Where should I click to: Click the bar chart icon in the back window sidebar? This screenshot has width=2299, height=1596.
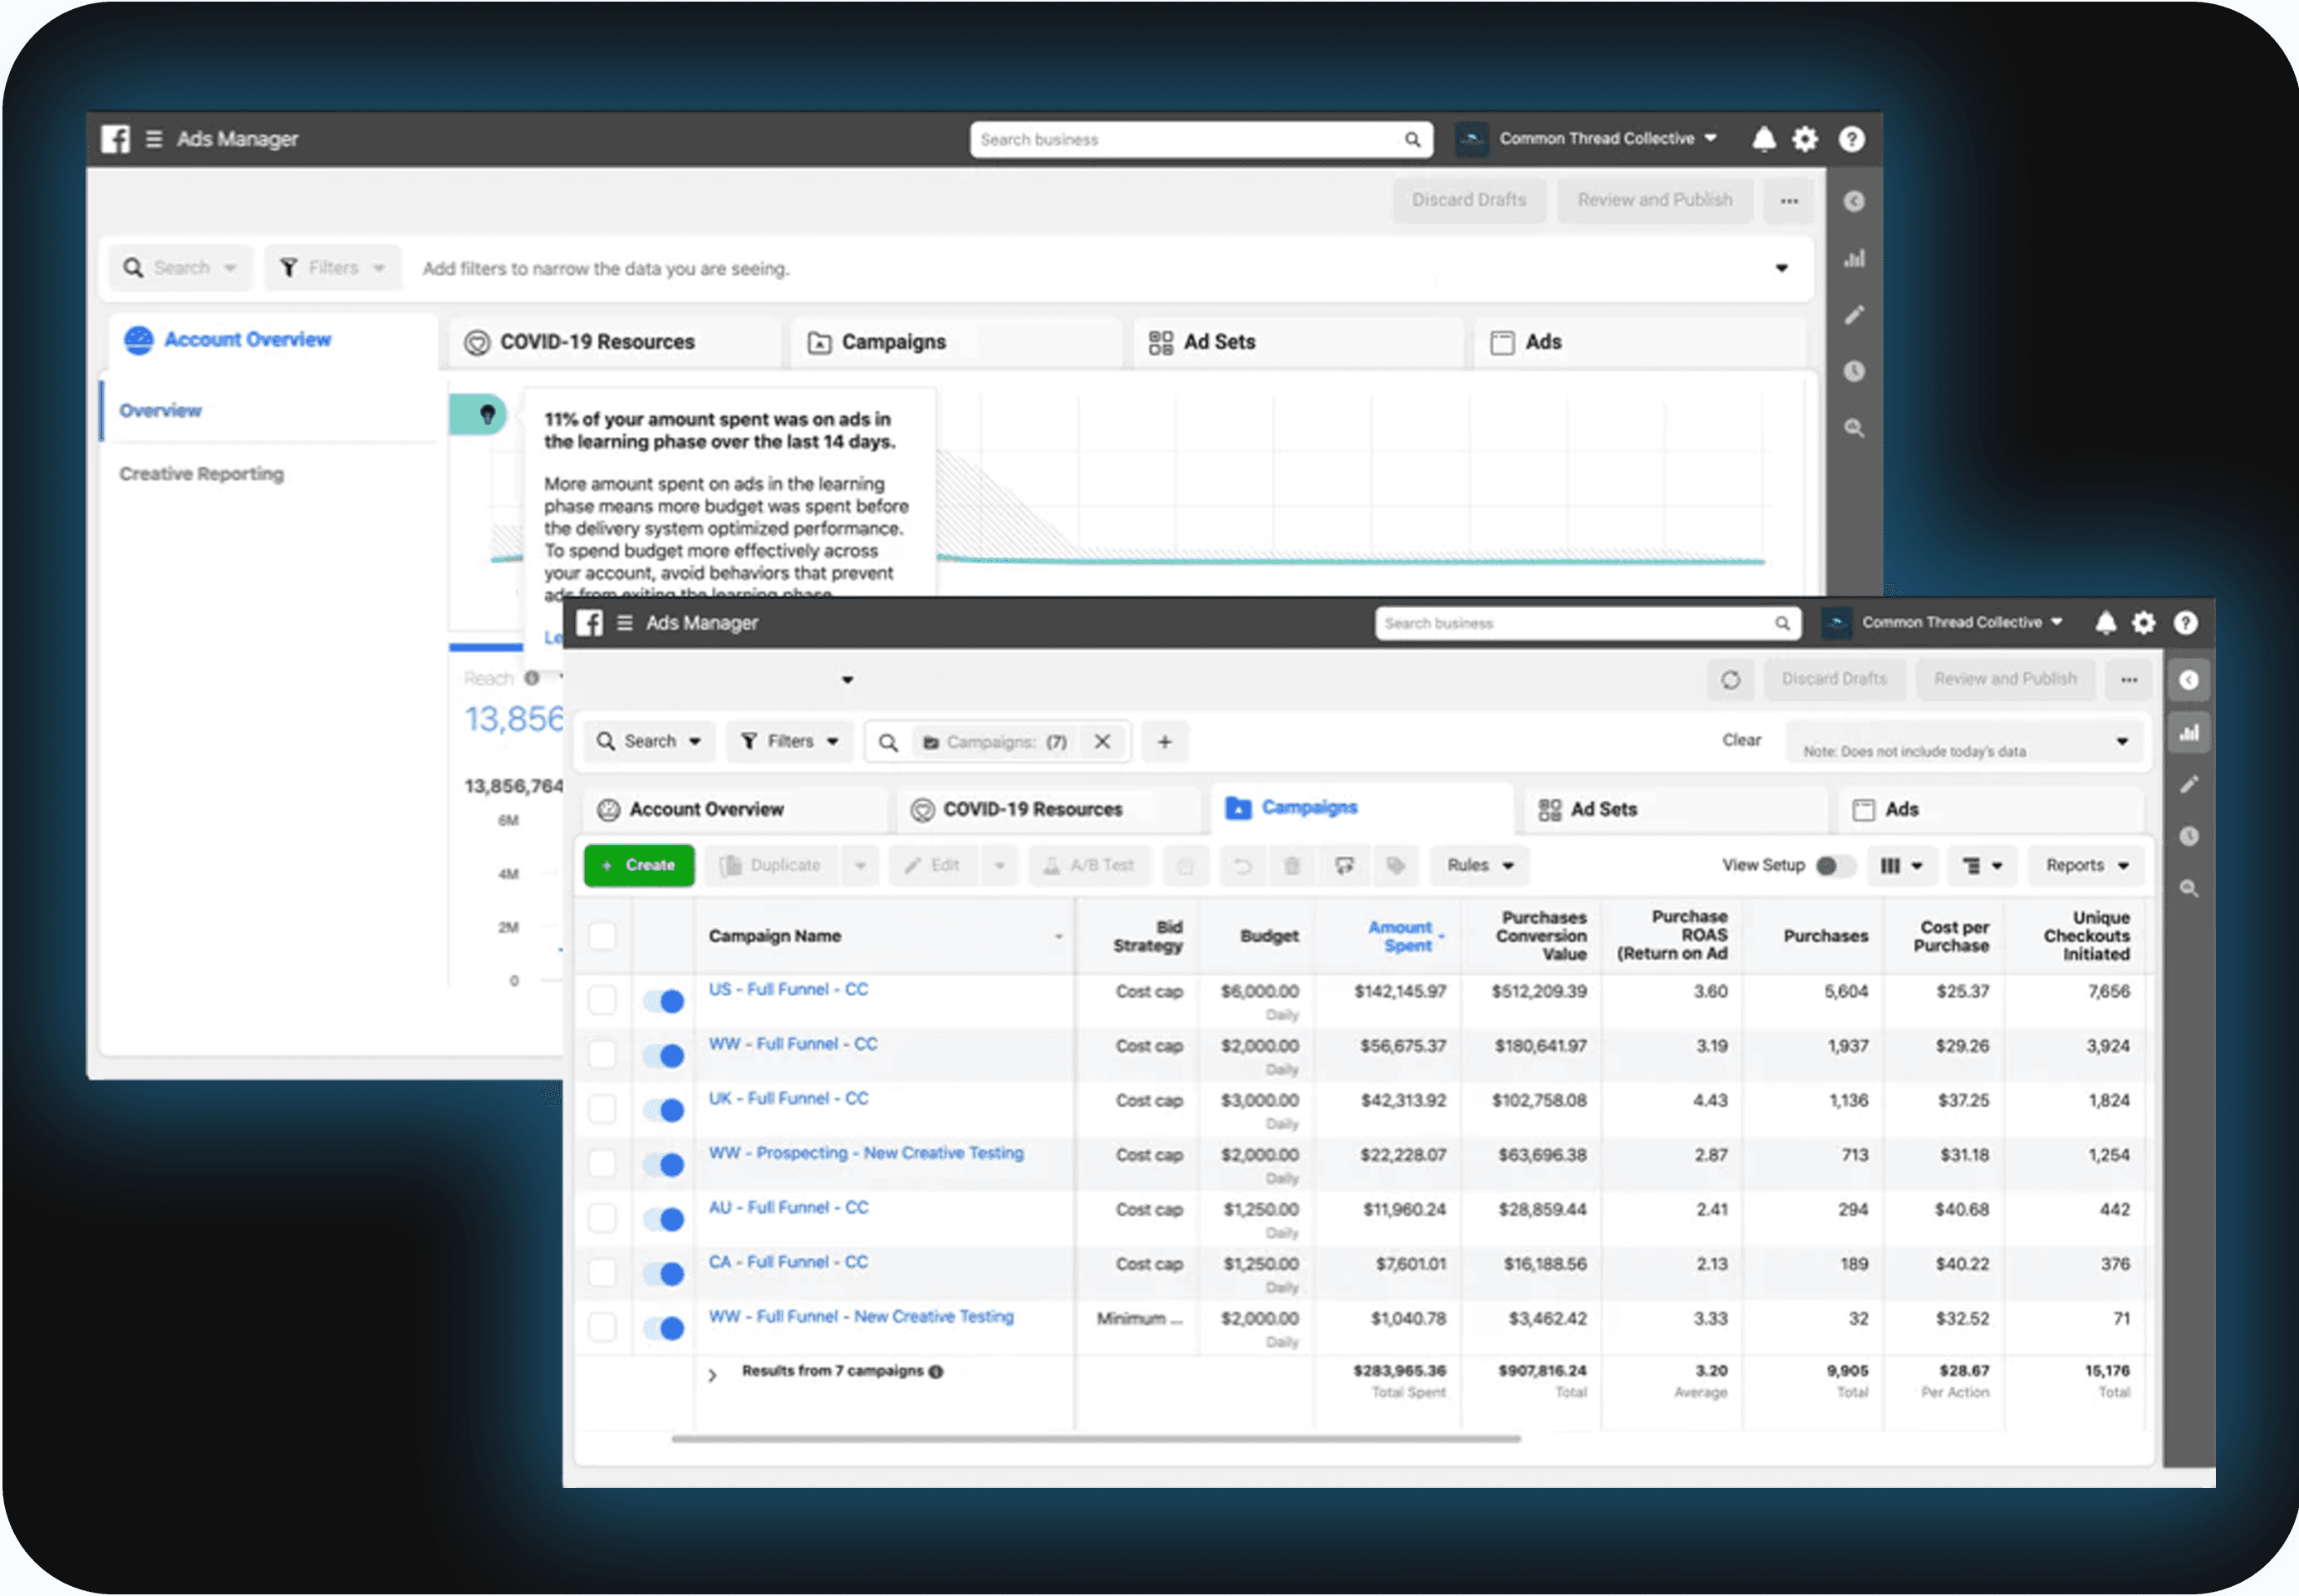tap(1855, 259)
